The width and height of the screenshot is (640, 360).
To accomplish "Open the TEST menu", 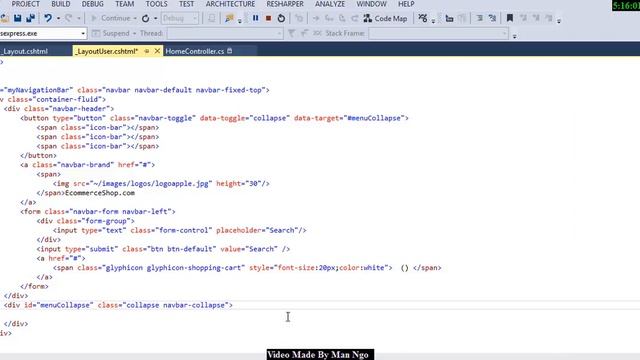I will tap(186, 4).
